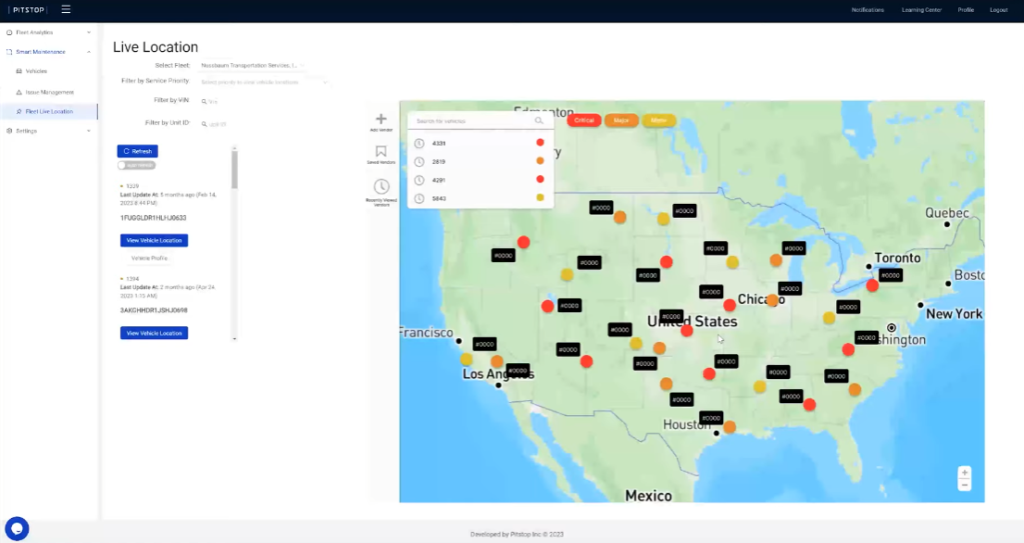Image resolution: width=1024 pixels, height=543 pixels.
Task: Click the magnifier icon in vehicle search
Action: 539,120
